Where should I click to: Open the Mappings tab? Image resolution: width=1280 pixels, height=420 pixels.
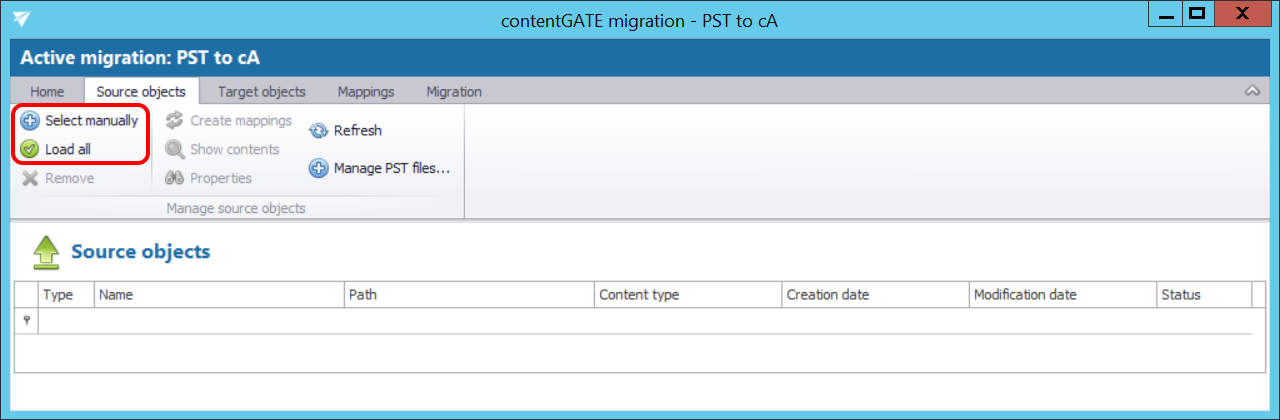365,92
